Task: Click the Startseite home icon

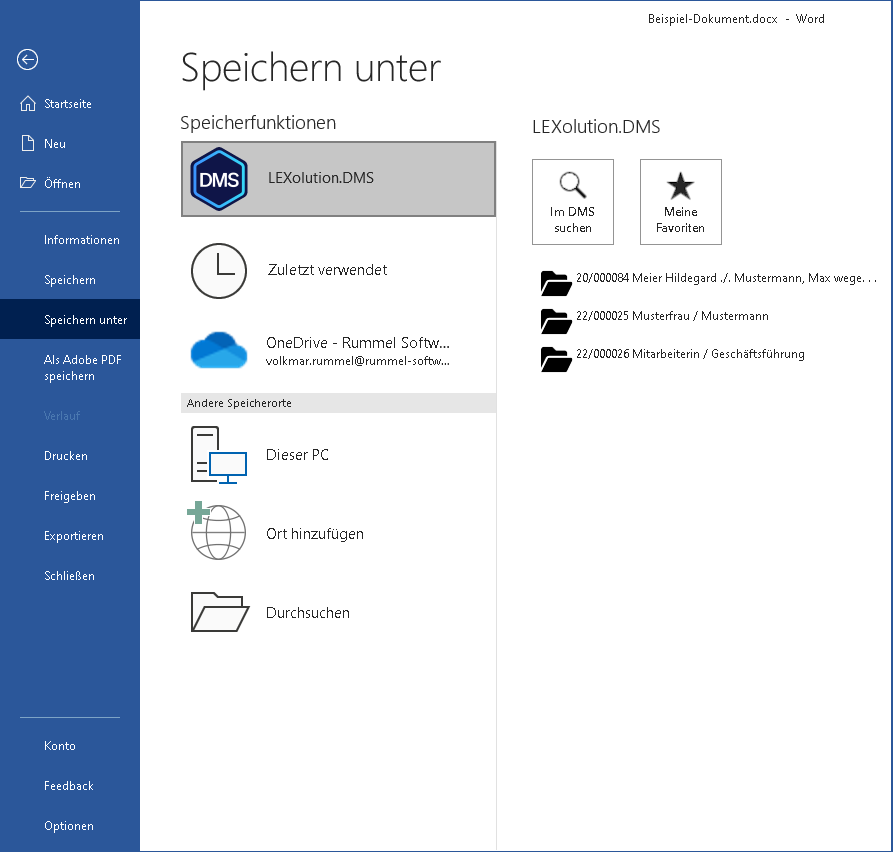Action: click(x=27, y=104)
